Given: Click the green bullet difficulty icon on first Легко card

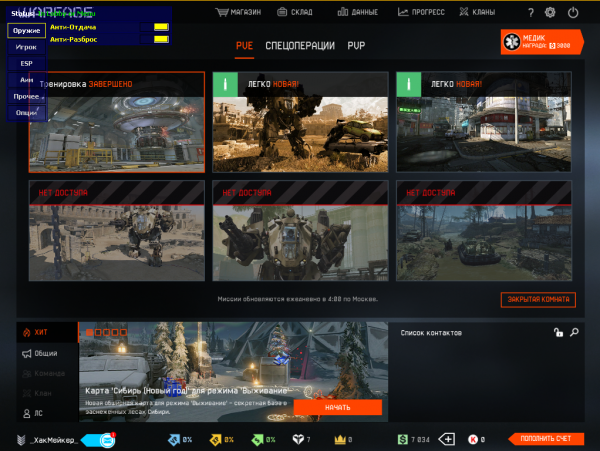Looking at the screenshot, I should pyautogui.click(x=225, y=84).
